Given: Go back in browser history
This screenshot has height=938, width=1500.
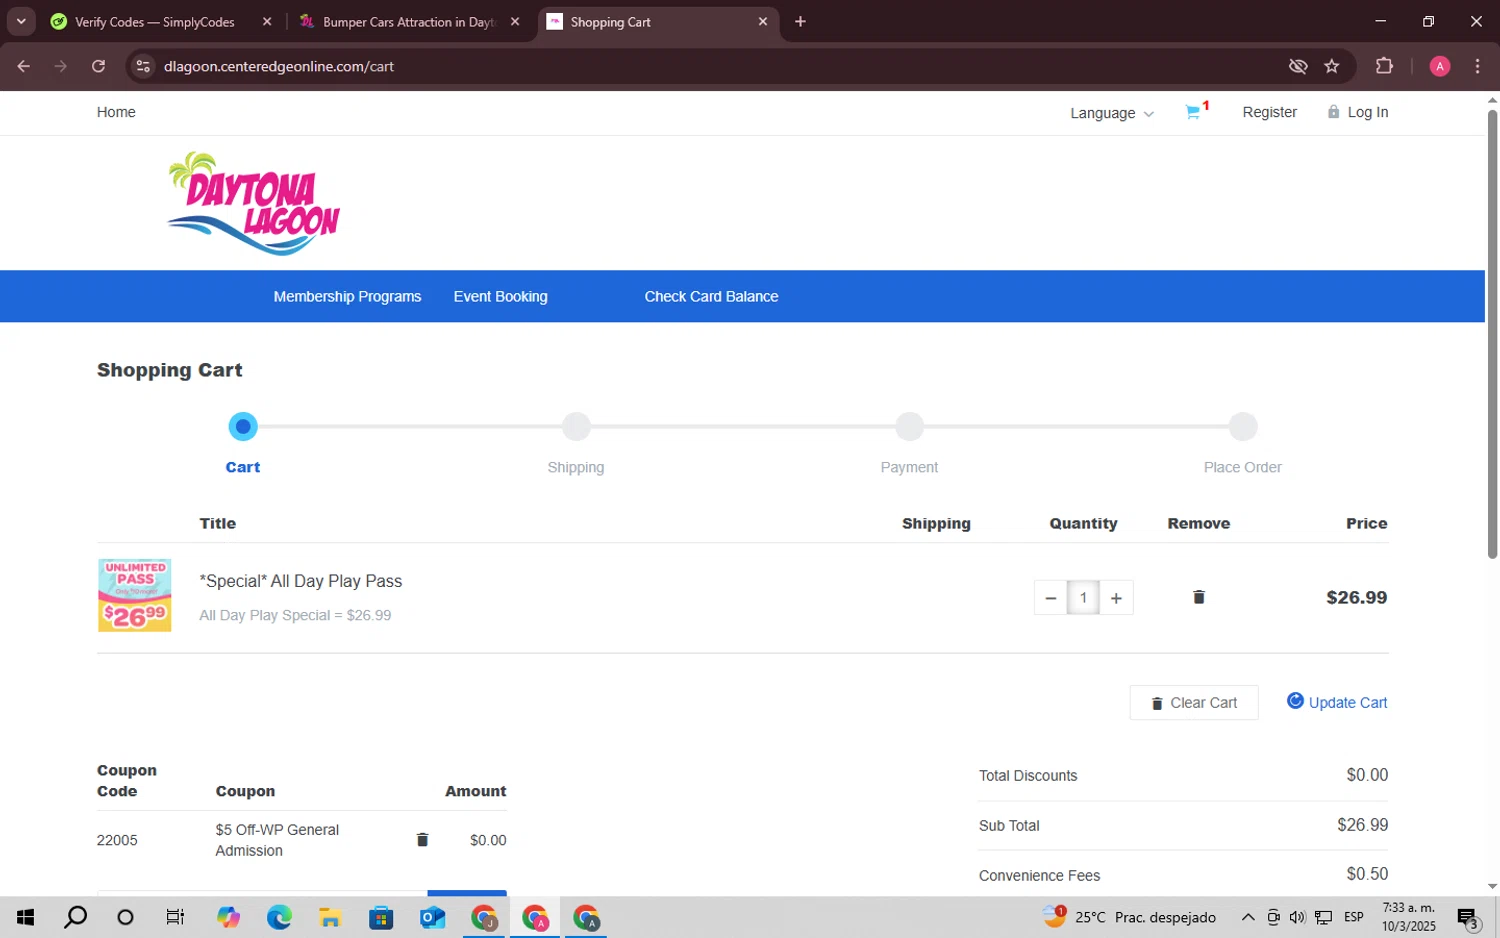Looking at the screenshot, I should pyautogui.click(x=24, y=66).
